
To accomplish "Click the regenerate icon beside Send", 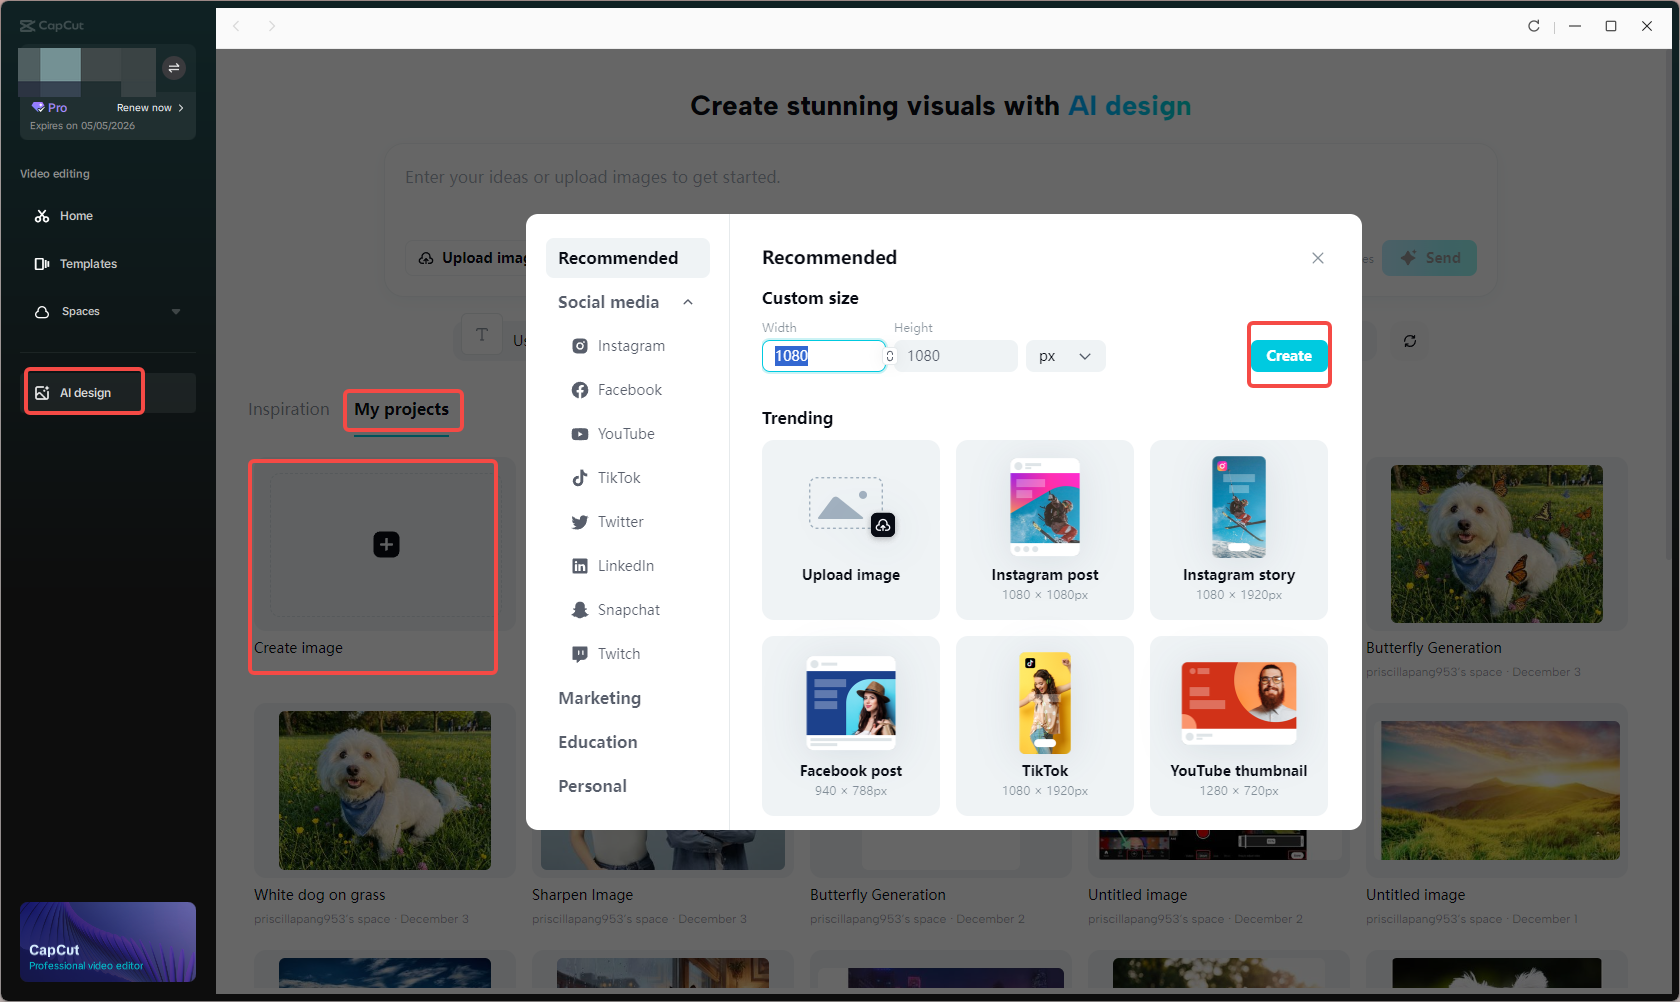I will pyautogui.click(x=1410, y=341).
